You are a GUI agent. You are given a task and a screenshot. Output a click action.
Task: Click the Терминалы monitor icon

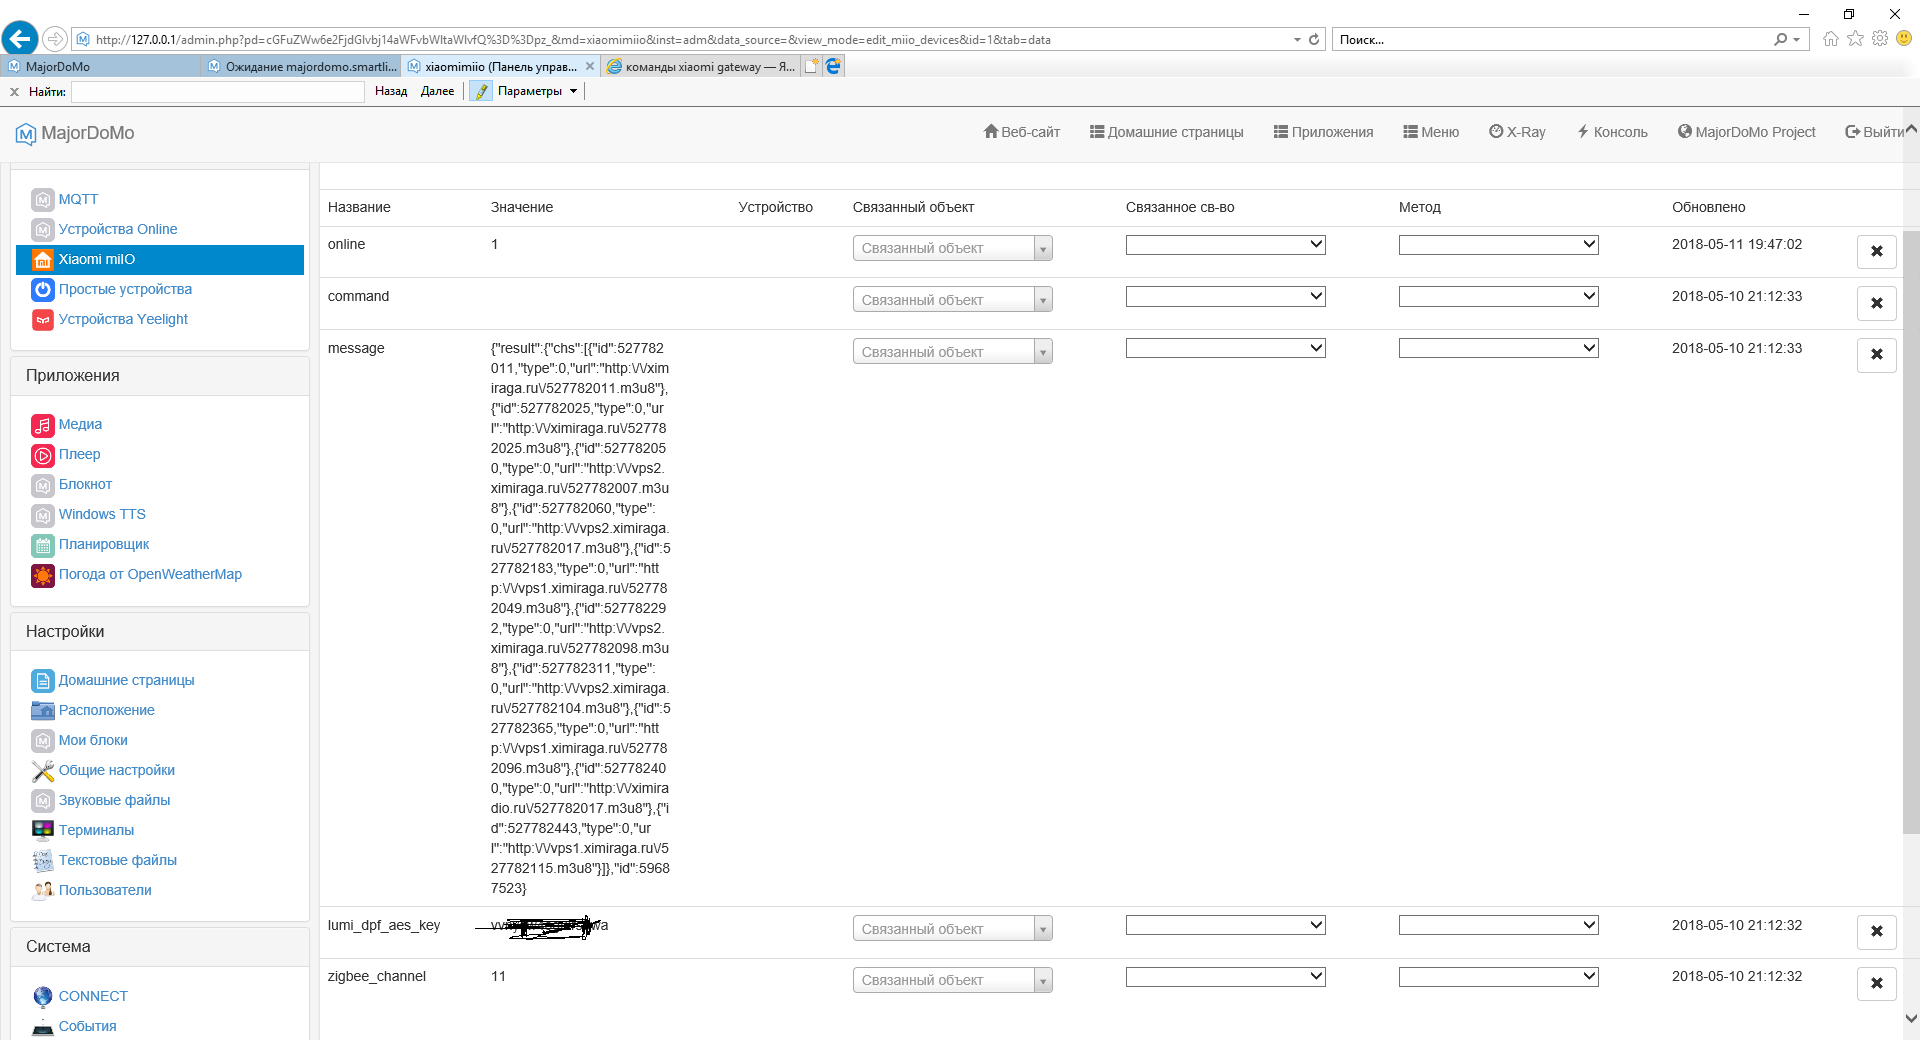coord(43,831)
